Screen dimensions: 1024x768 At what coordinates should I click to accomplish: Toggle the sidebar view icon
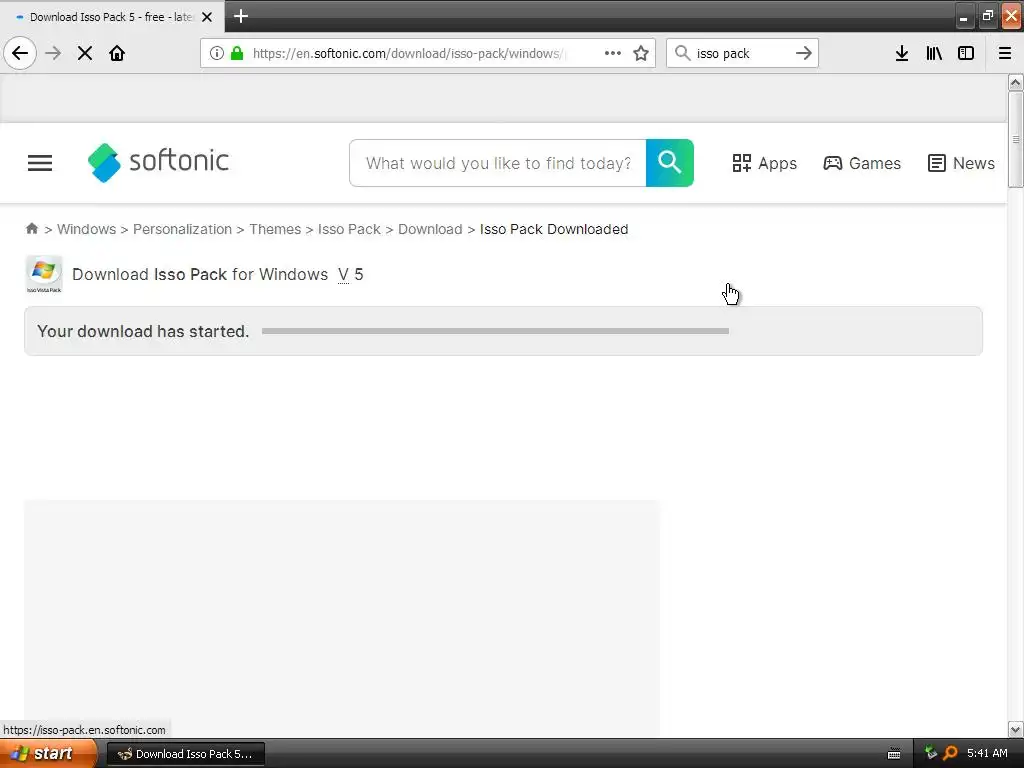click(x=966, y=53)
